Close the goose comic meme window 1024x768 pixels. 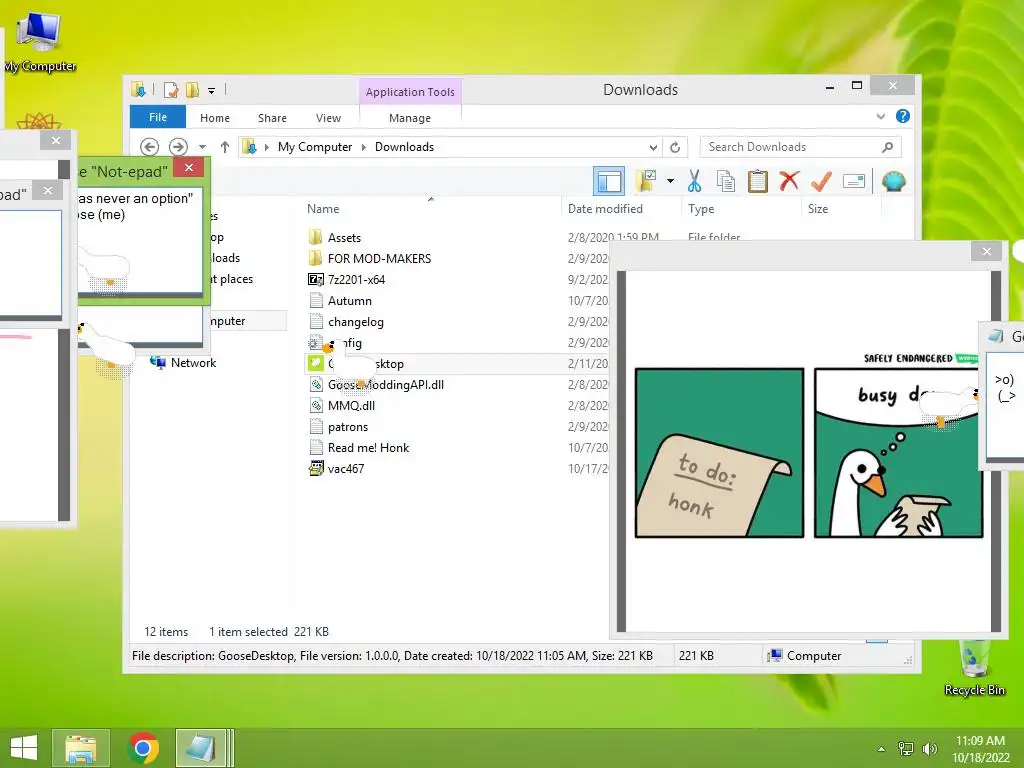[x=986, y=251]
